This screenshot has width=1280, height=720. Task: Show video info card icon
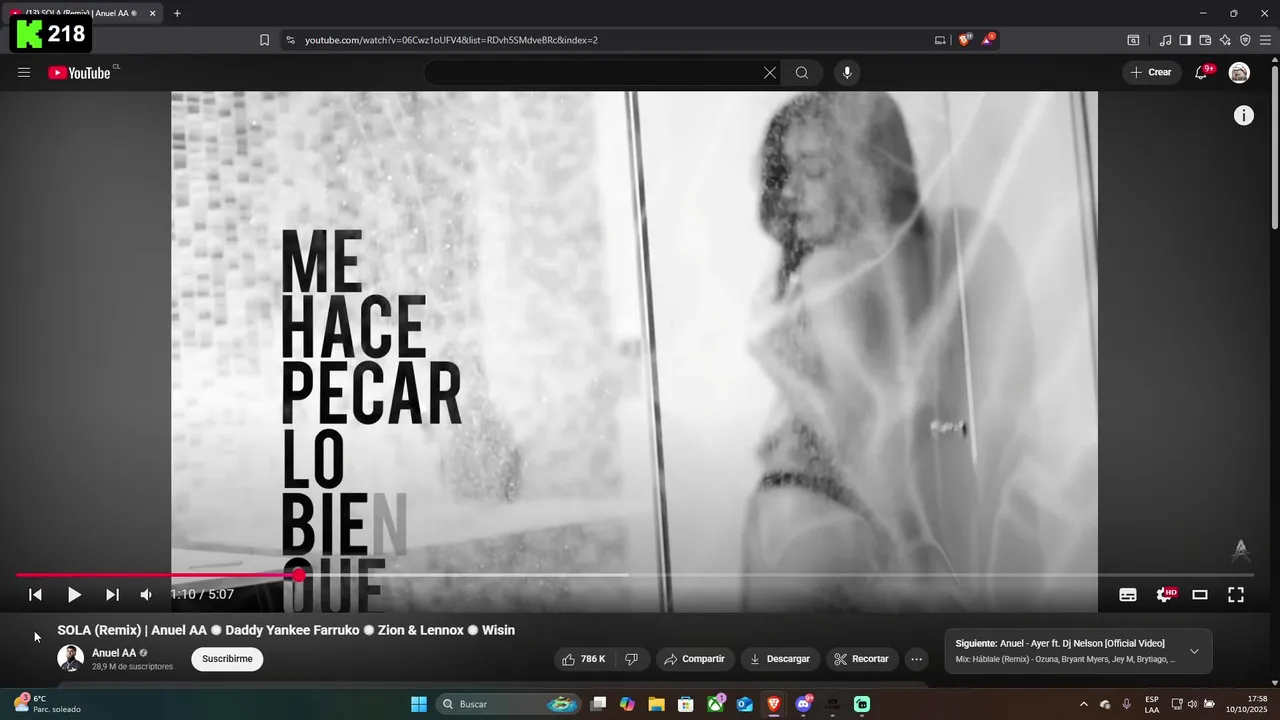(x=1243, y=116)
